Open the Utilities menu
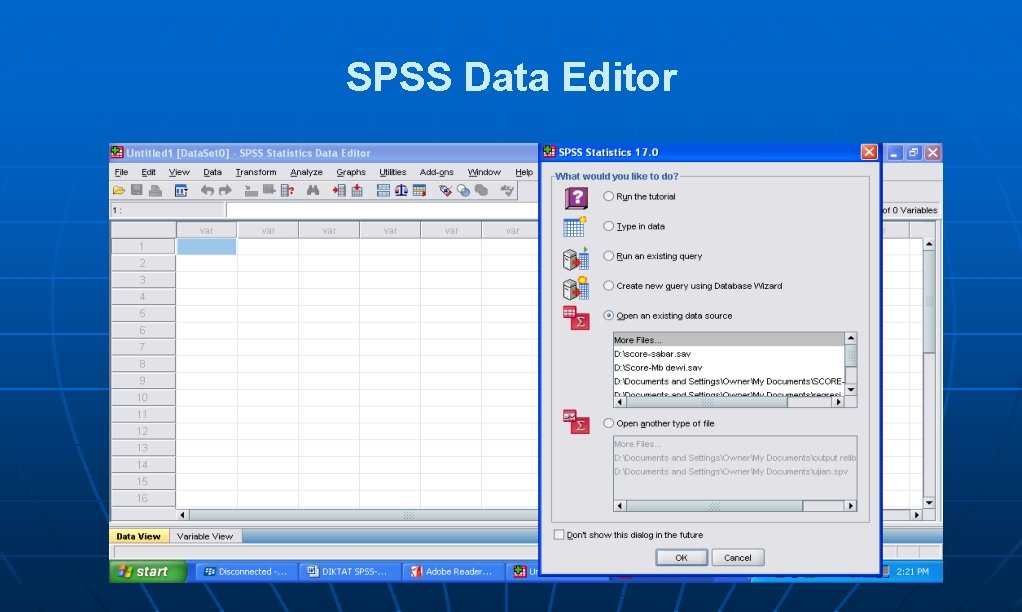This screenshot has height=612, width=1022. 392,172
